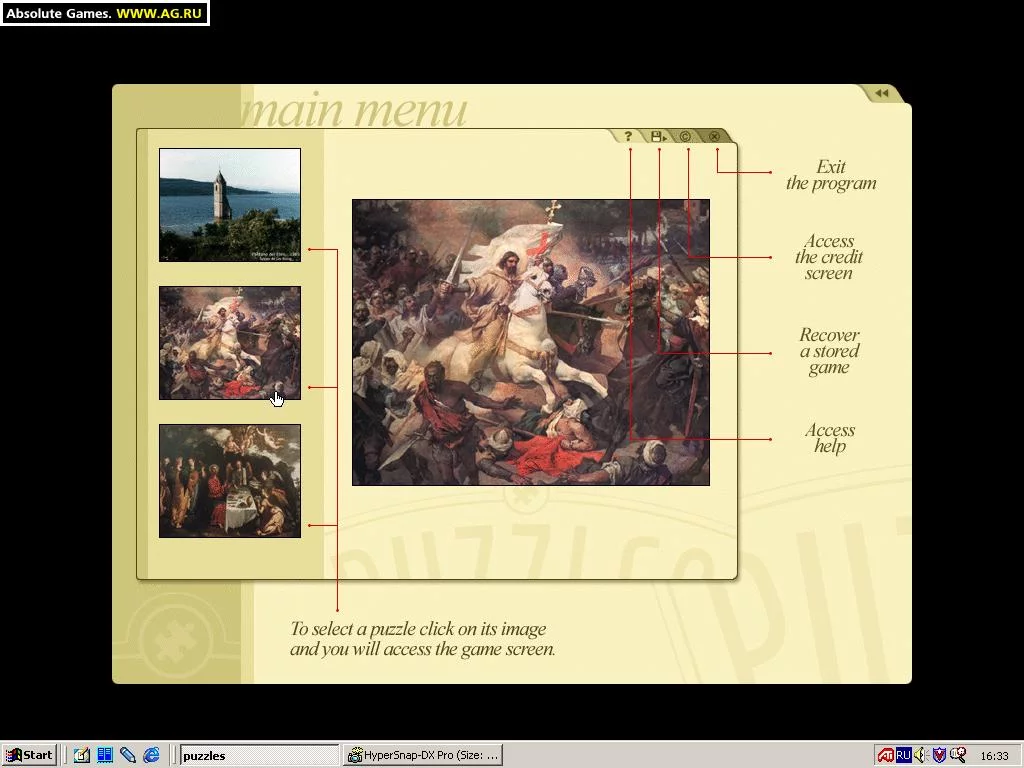Screen dimensions: 1024x768
Task: Launch the blue pen quick launch icon
Action: pos(127,755)
